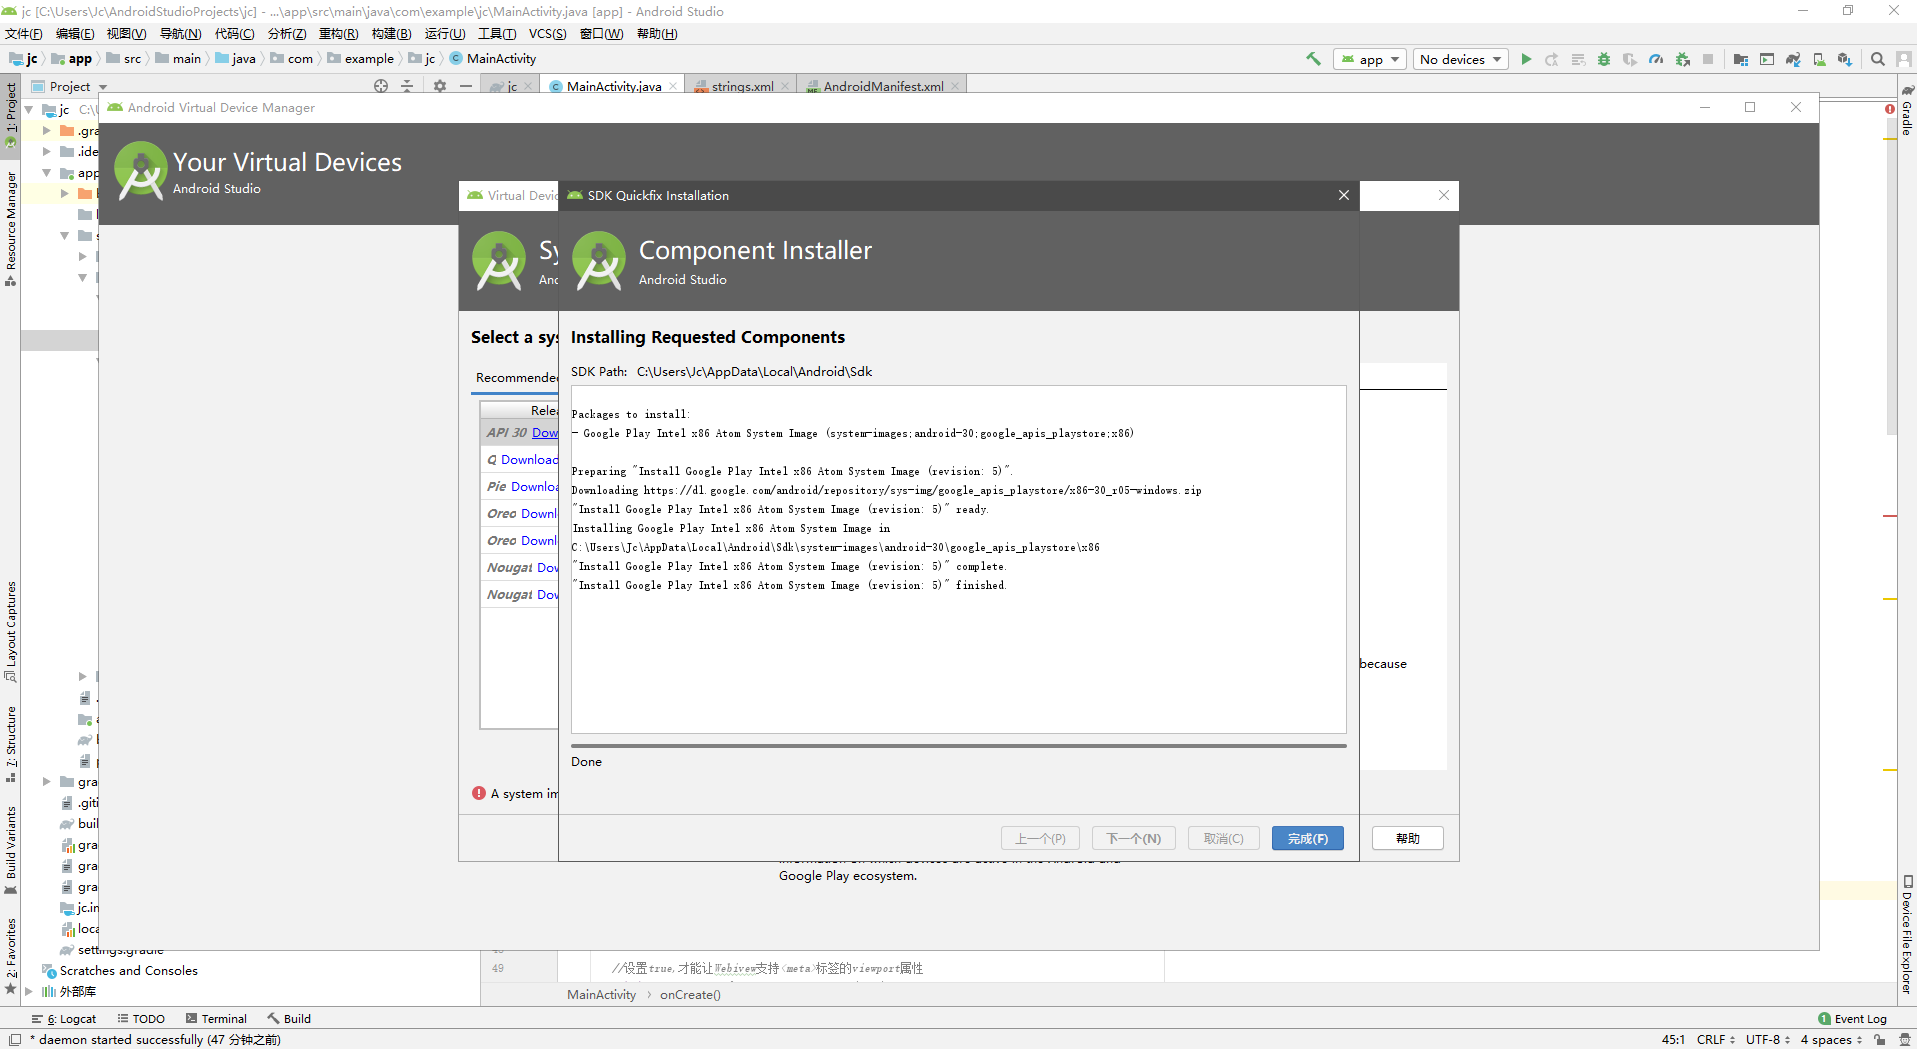Open the Build tool window tab
Image resolution: width=1917 pixels, height=1049 pixels.
289,1019
